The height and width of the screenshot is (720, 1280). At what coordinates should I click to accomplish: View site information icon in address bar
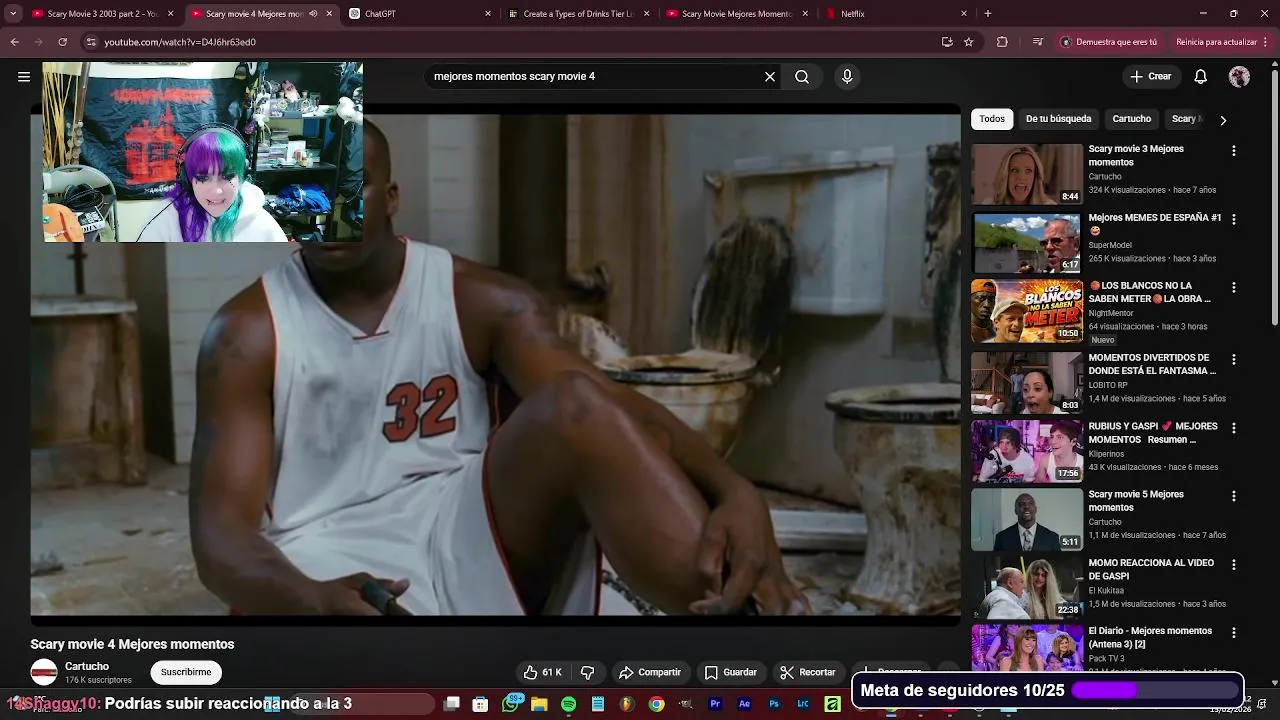91,42
